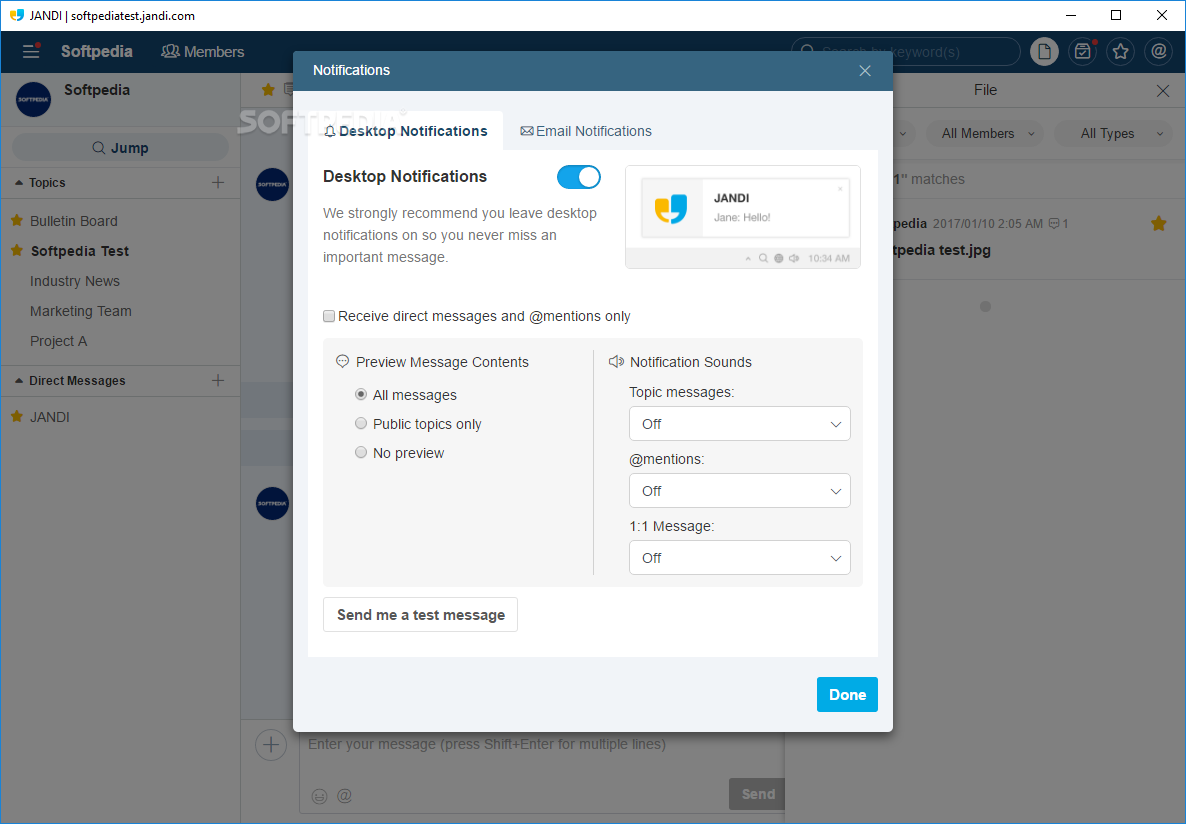This screenshot has width=1186, height=824.
Task: Toggle the Desktop Notifications switch
Action: [579, 177]
